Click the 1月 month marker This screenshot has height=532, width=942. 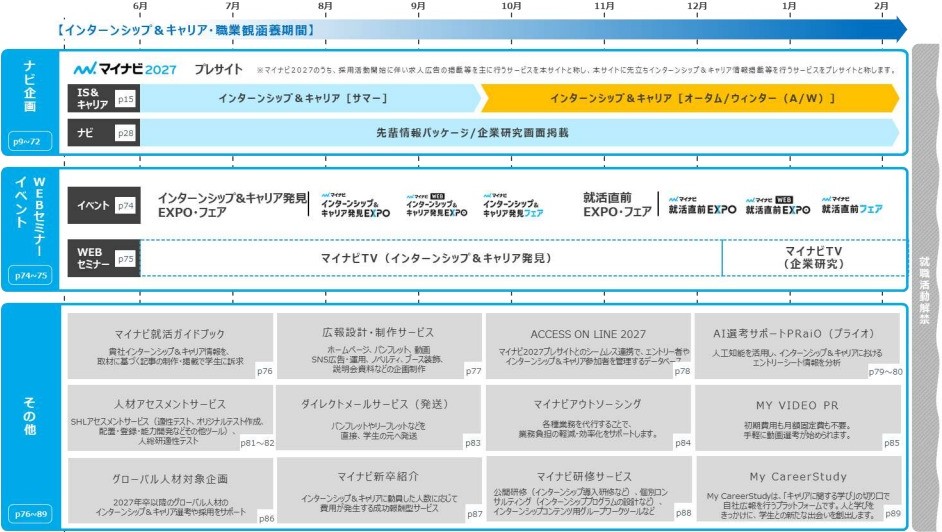click(789, 6)
